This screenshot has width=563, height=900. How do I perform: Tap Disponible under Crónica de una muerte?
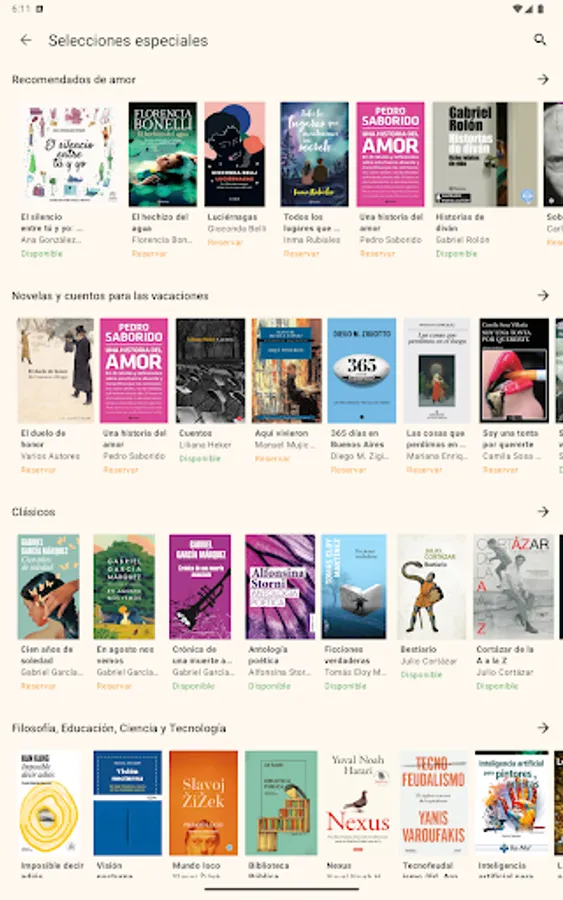[x=193, y=686]
